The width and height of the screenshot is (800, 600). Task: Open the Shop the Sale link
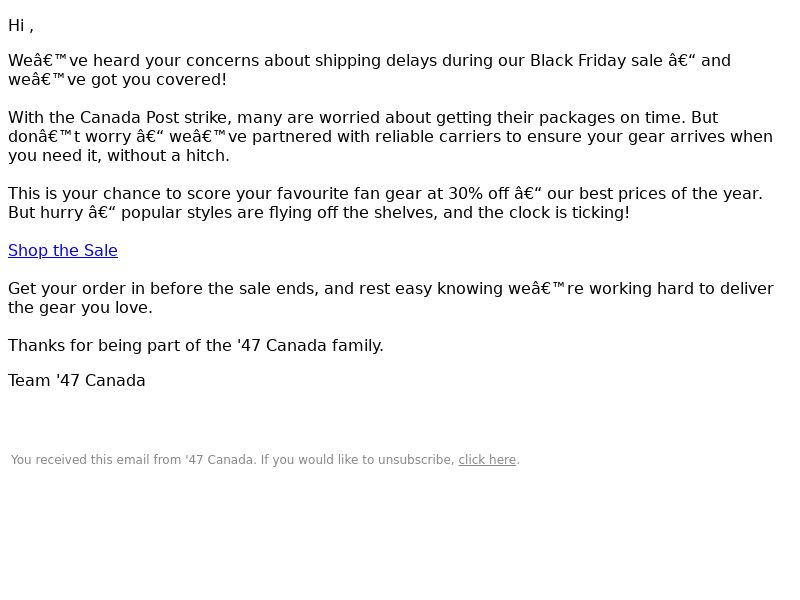(63, 251)
